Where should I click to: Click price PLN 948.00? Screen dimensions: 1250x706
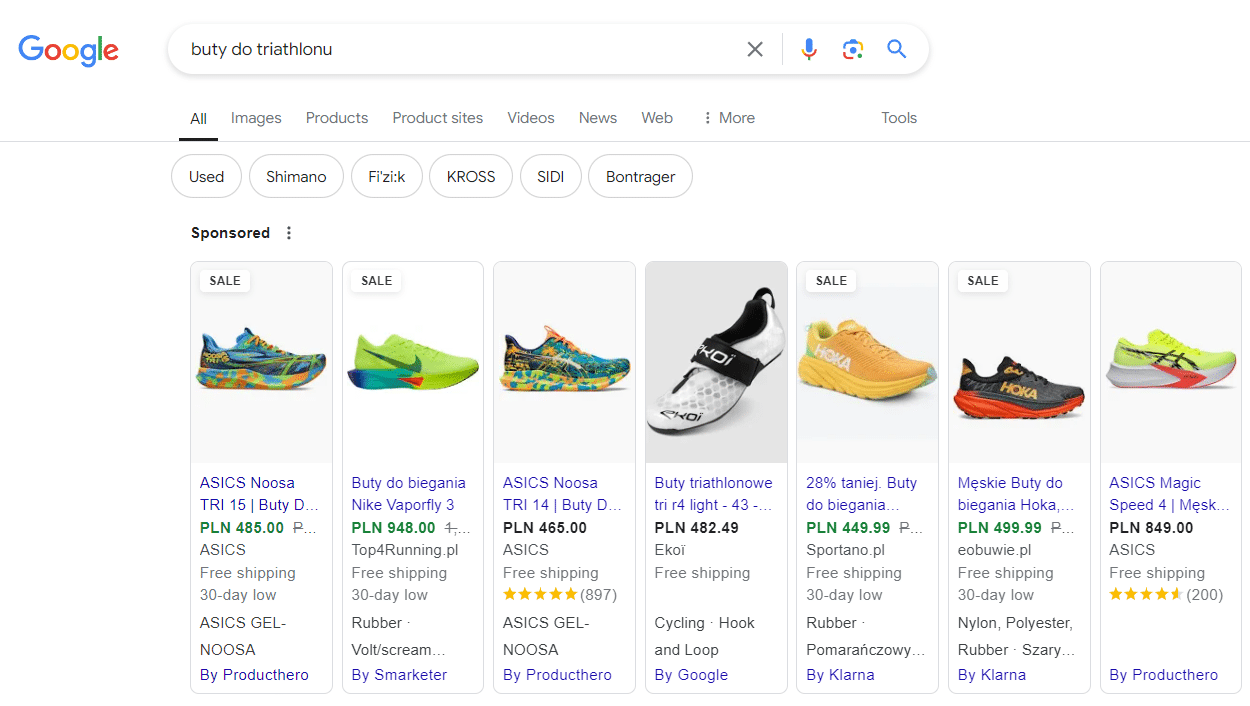[394, 528]
